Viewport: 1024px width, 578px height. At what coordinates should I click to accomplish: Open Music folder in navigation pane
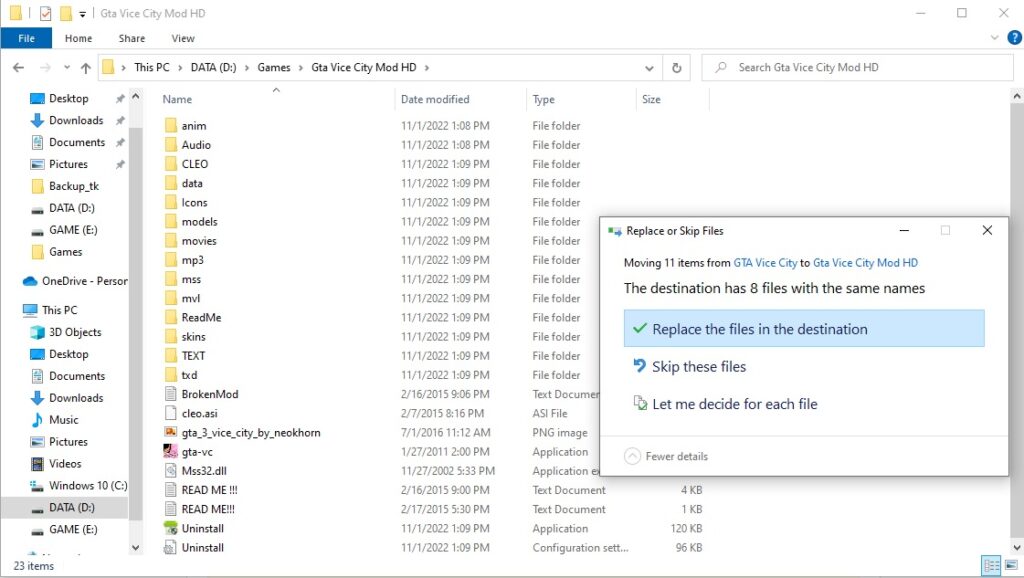coord(55,419)
